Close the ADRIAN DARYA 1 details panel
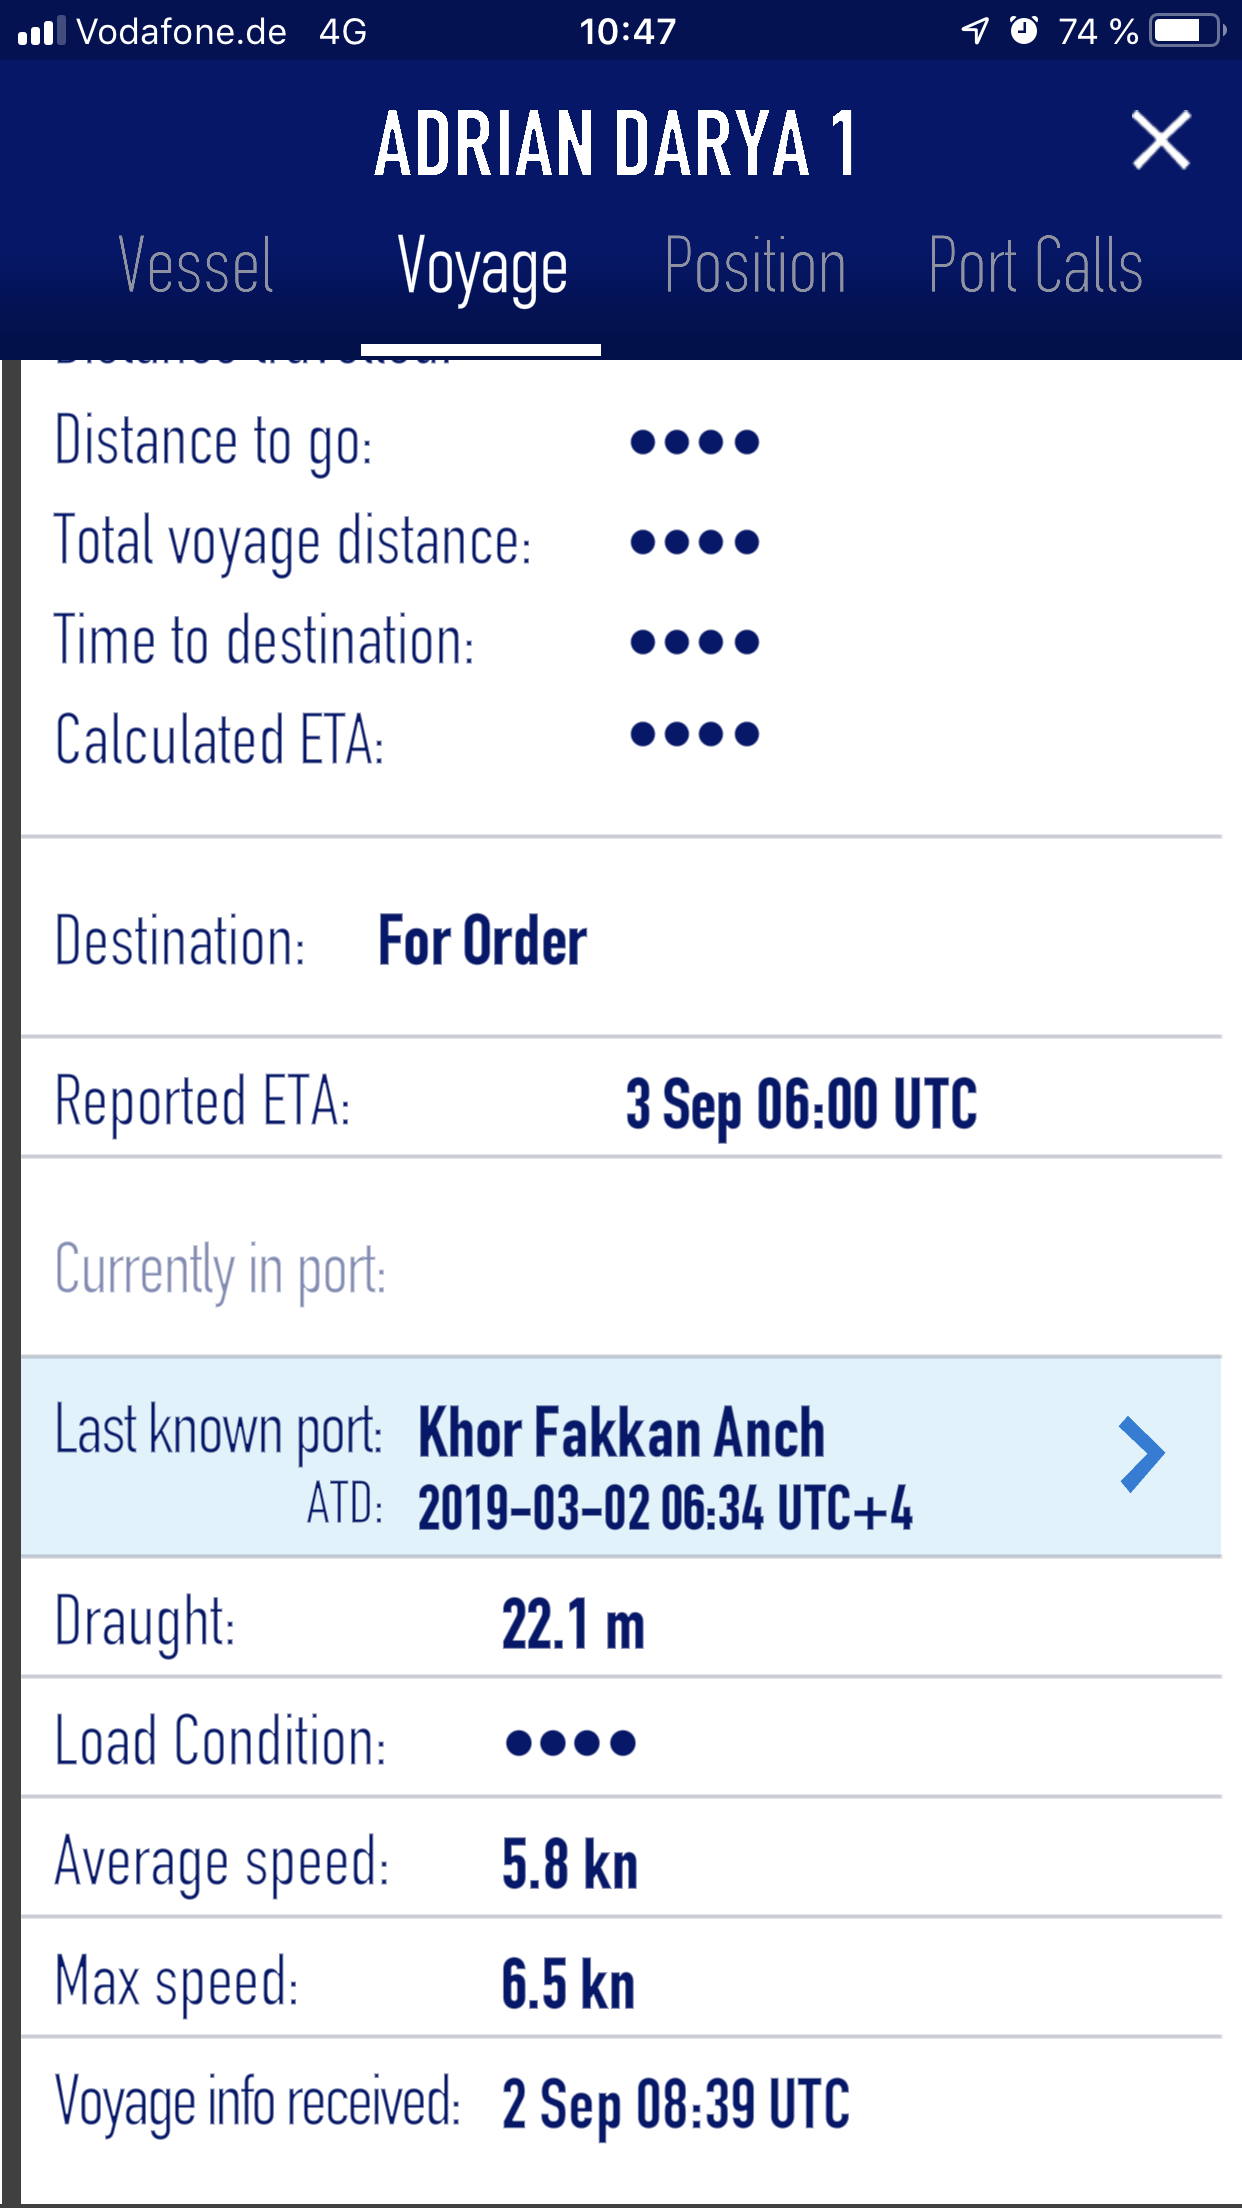Image resolution: width=1242 pixels, height=2208 pixels. tap(1161, 140)
